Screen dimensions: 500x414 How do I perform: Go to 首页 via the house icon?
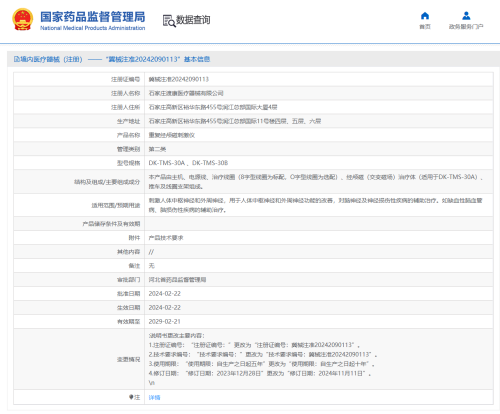pyautogui.click(x=425, y=16)
